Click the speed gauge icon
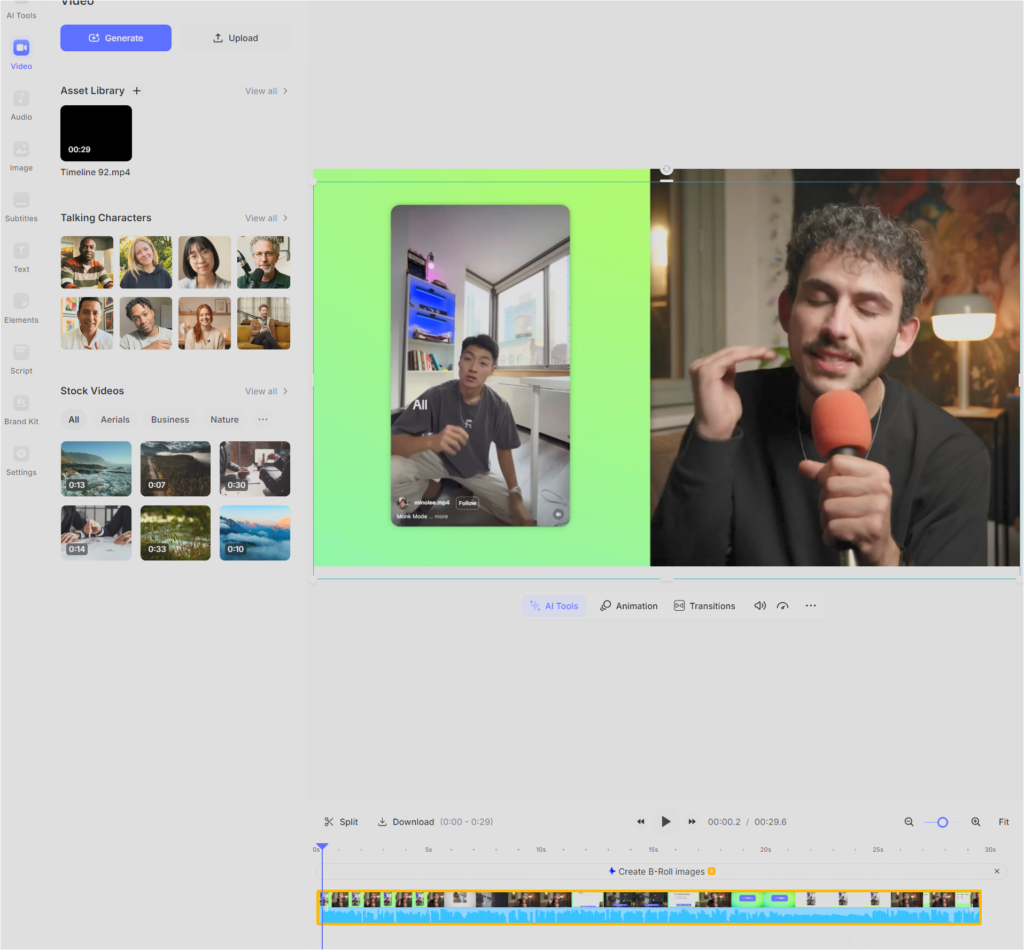Image resolution: width=1024 pixels, height=950 pixels. 783,606
